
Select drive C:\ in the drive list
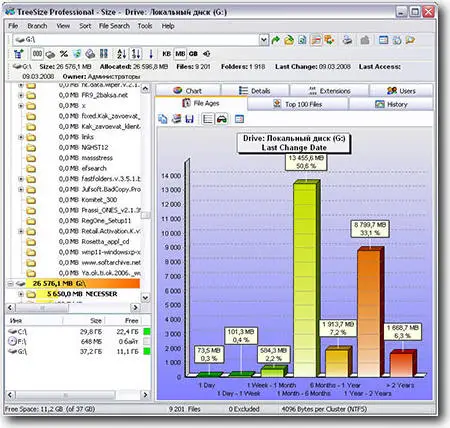pyautogui.click(x=78, y=332)
